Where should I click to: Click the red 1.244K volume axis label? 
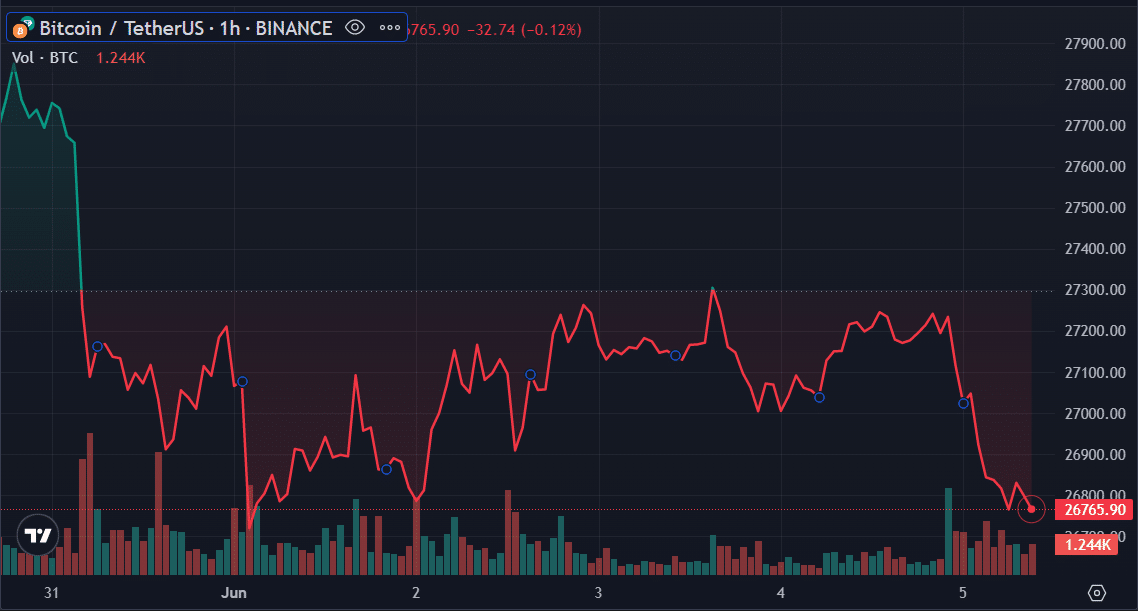tap(1087, 544)
